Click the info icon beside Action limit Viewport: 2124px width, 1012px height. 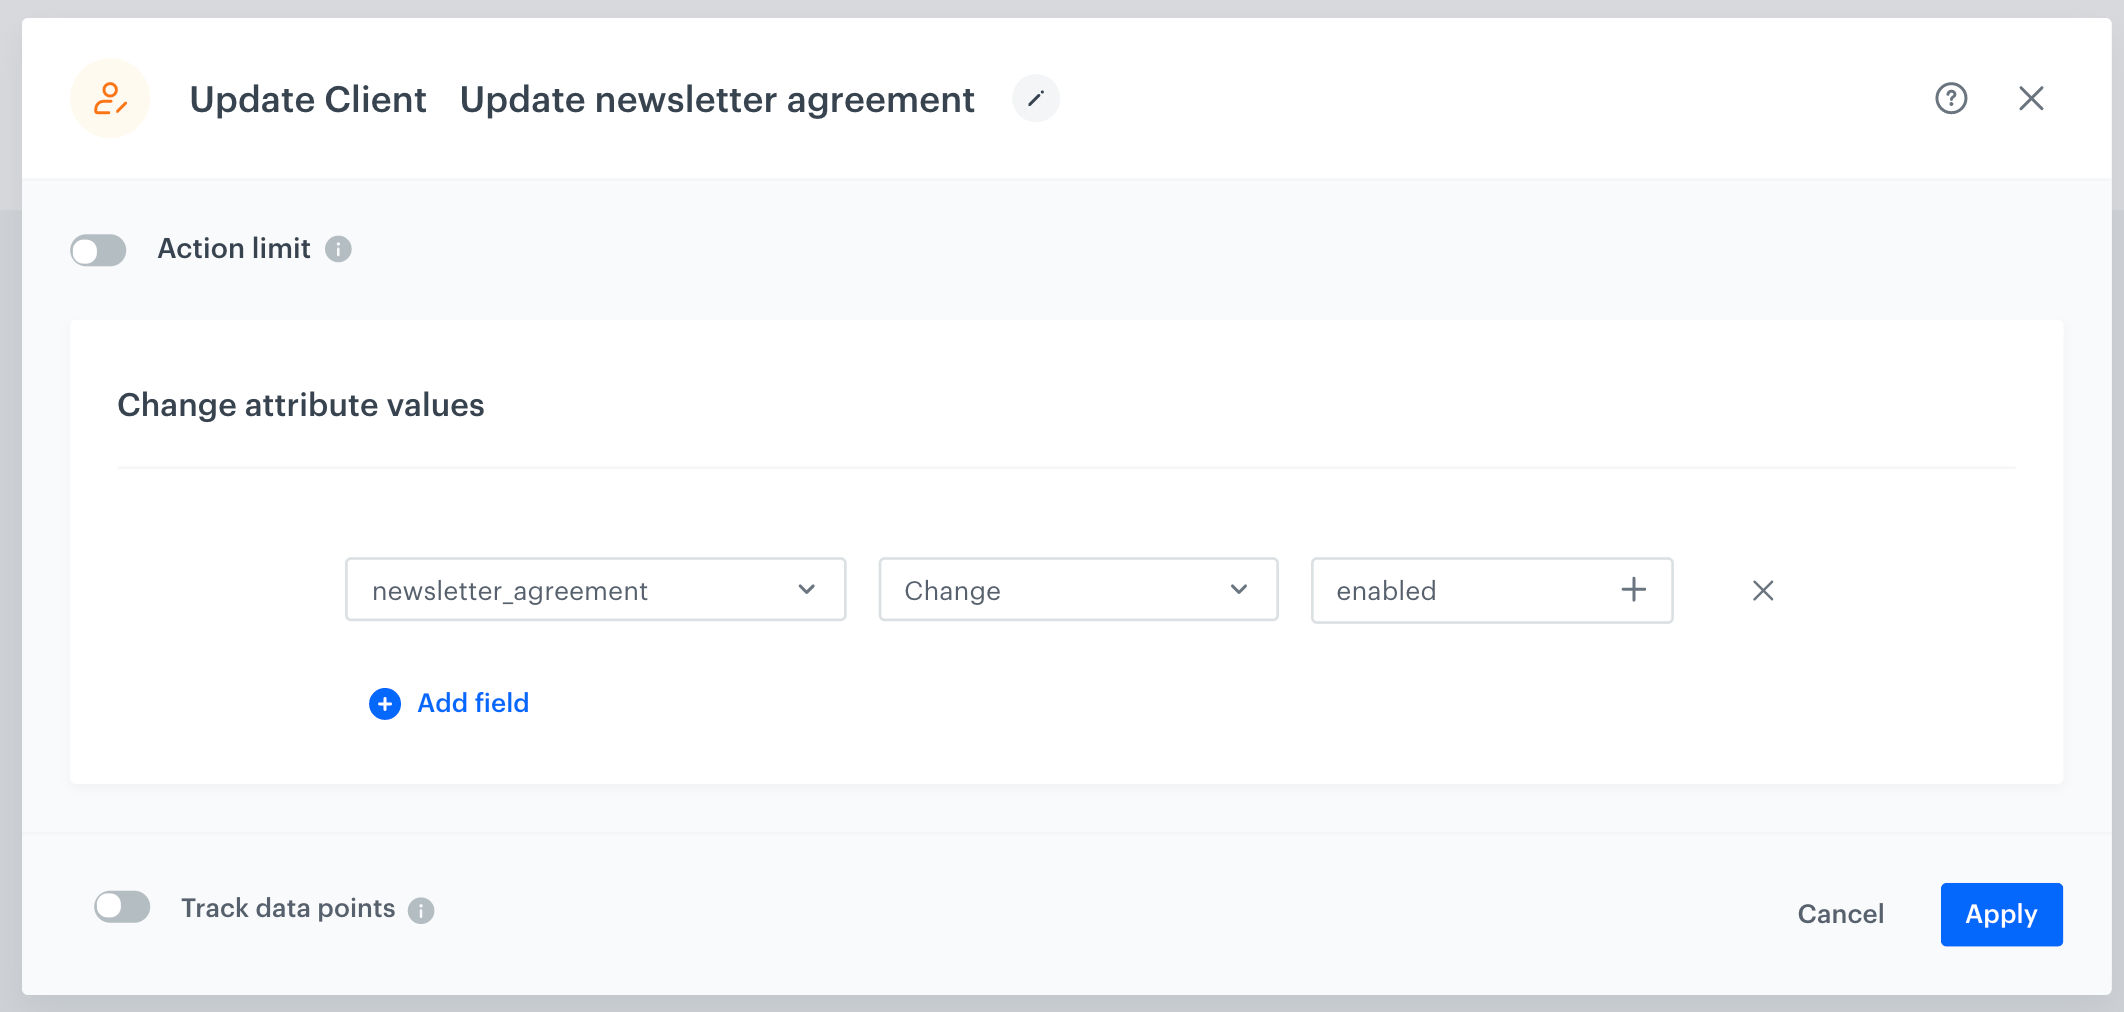click(339, 249)
